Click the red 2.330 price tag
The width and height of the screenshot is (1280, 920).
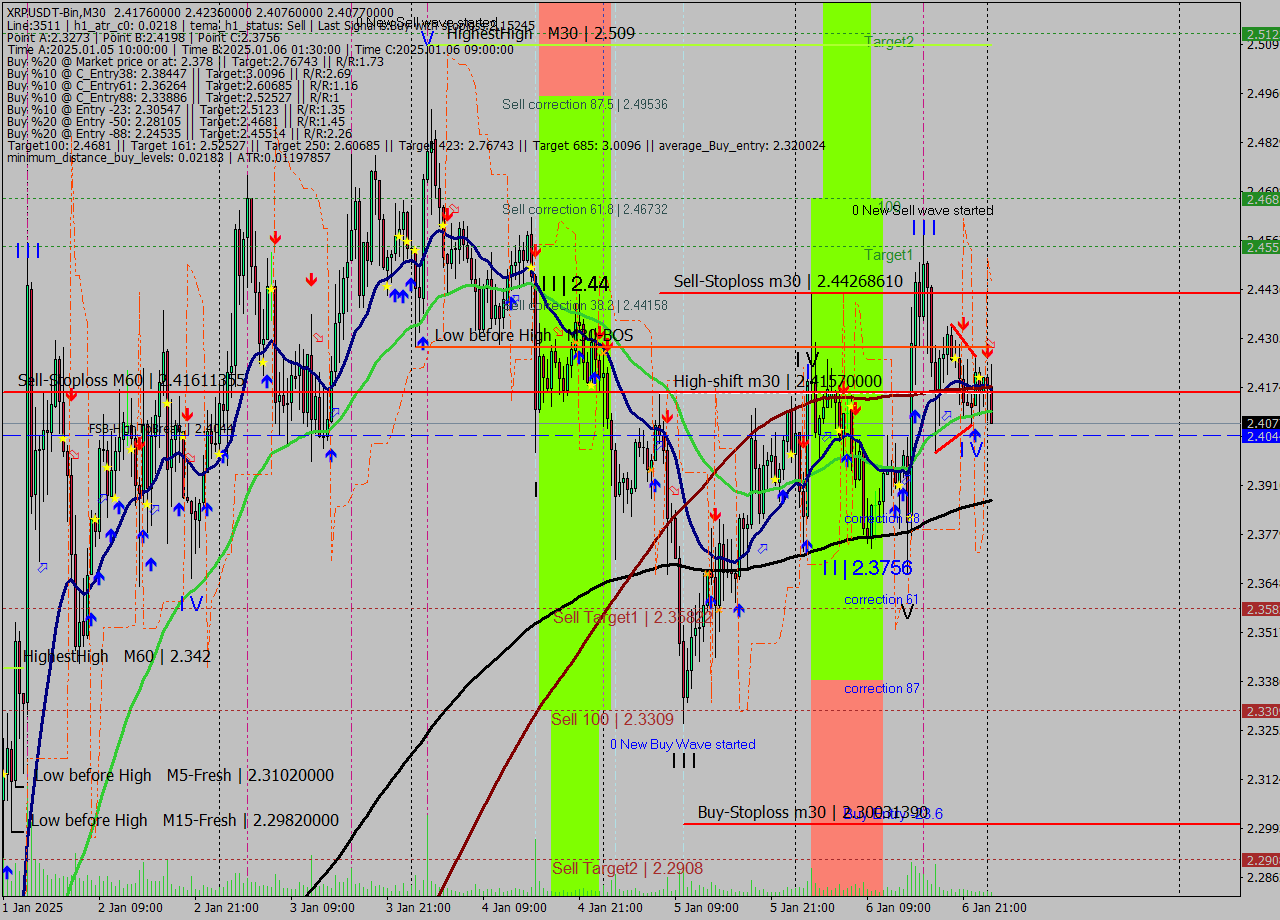coord(1261,711)
